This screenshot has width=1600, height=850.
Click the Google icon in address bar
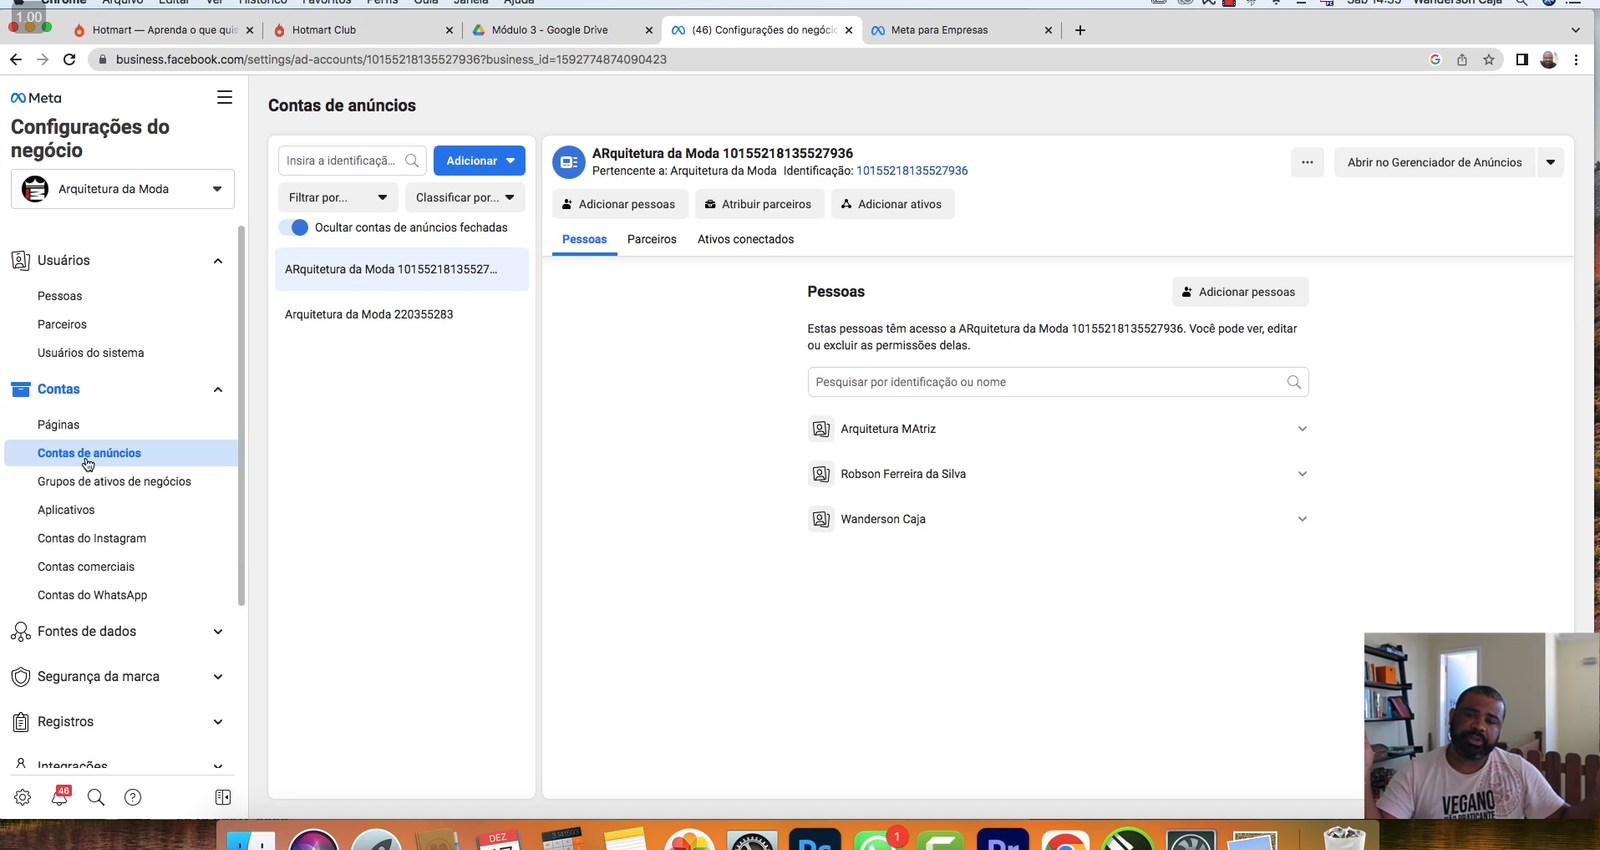point(1435,60)
